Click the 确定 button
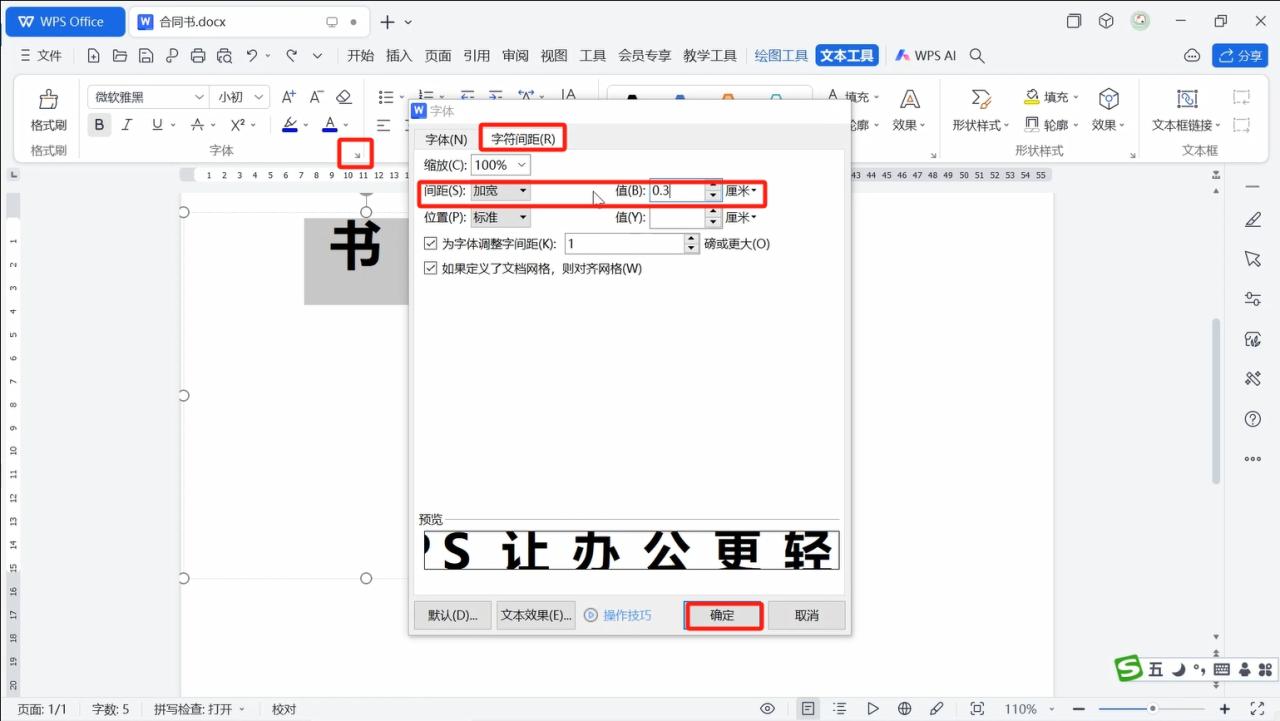The image size is (1280, 721). click(x=722, y=615)
